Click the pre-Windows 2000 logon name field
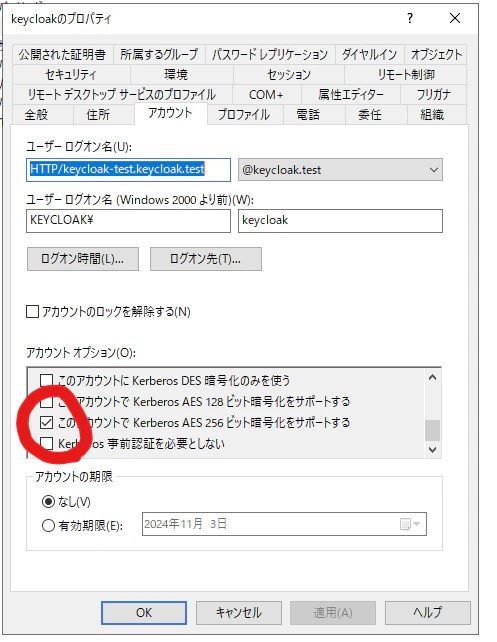 (x=340, y=221)
